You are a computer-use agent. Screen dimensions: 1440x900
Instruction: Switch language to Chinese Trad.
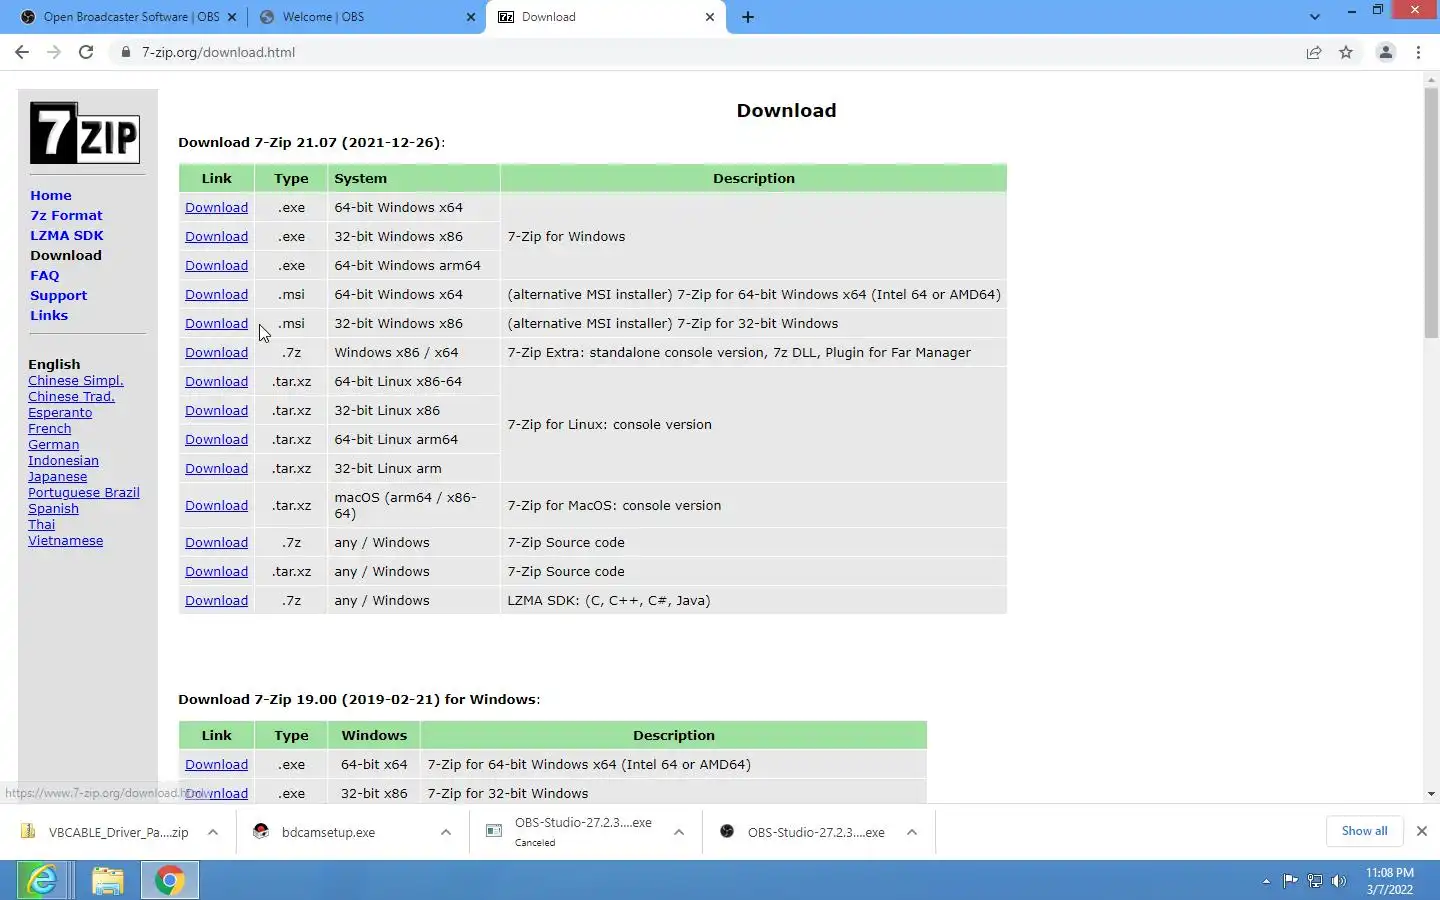tap(71, 397)
